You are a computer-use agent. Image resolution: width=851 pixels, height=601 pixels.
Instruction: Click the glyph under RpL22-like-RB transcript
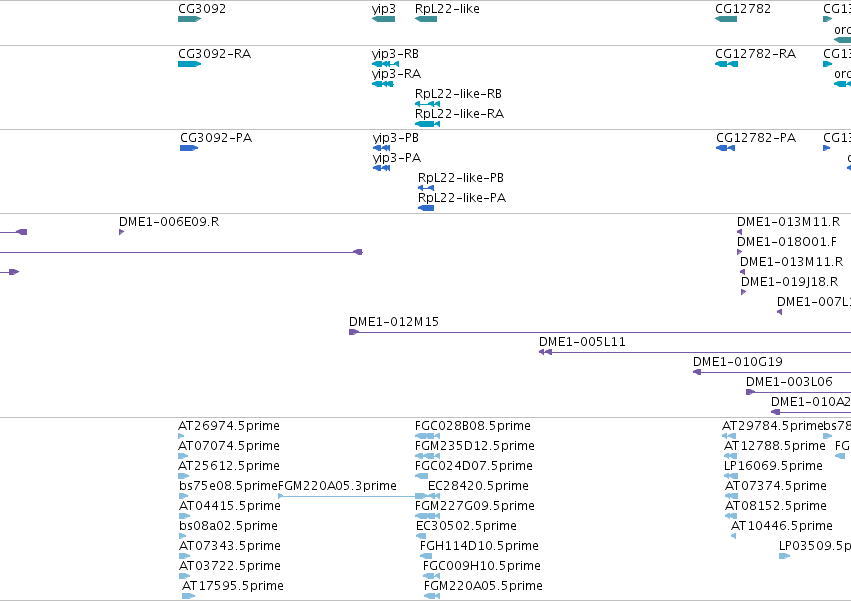pos(428,104)
